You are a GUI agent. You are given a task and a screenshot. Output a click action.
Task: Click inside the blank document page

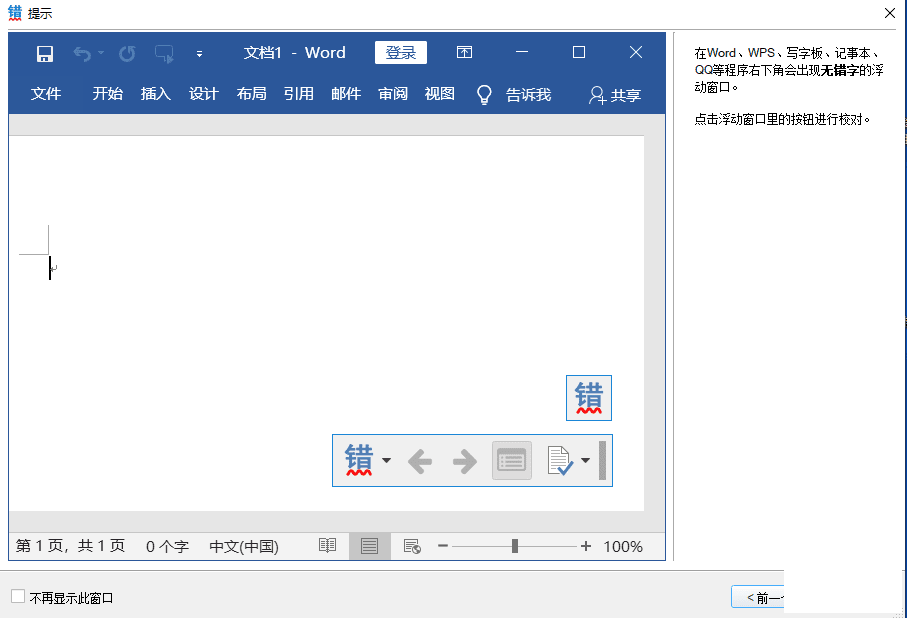[x=326, y=323]
